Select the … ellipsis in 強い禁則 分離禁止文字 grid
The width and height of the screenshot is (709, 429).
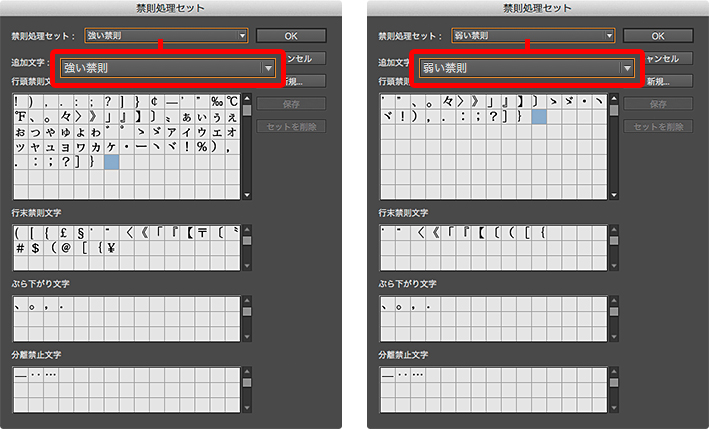[x=51, y=375]
